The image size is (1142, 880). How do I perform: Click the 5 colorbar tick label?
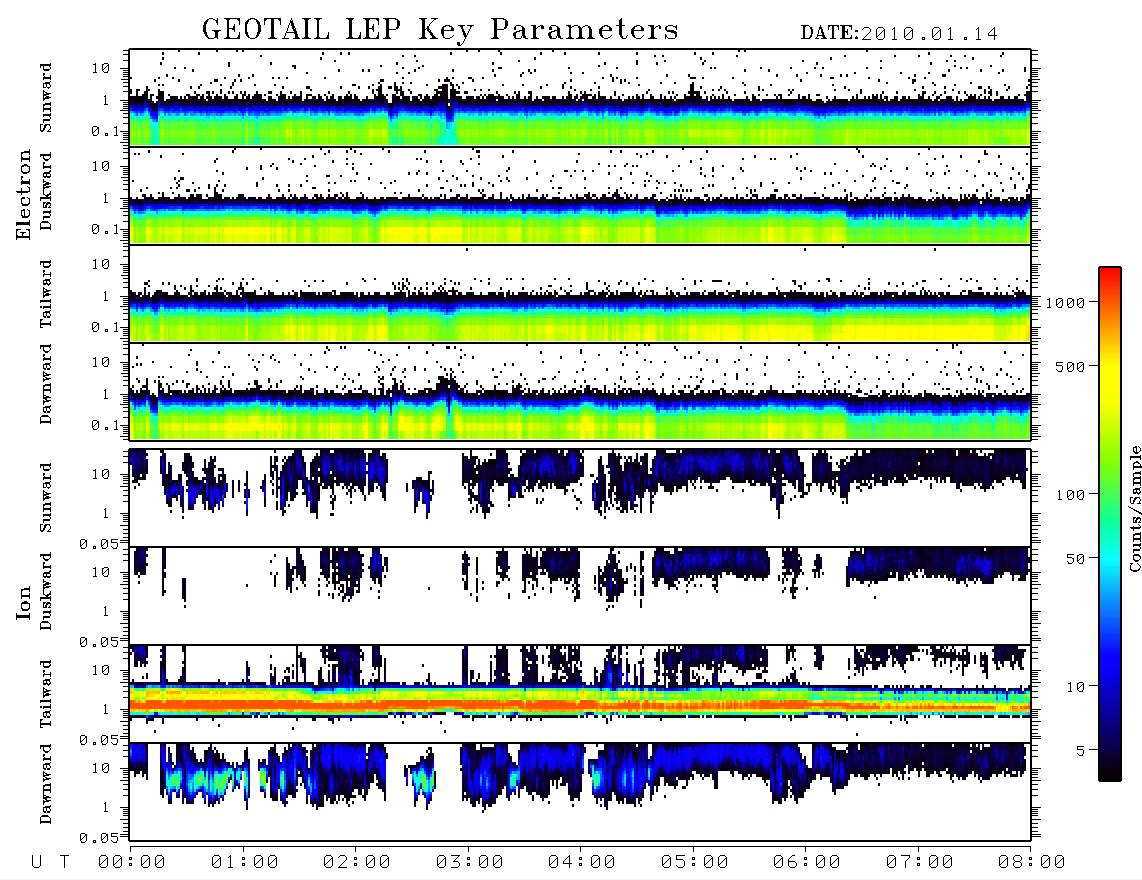(1081, 750)
